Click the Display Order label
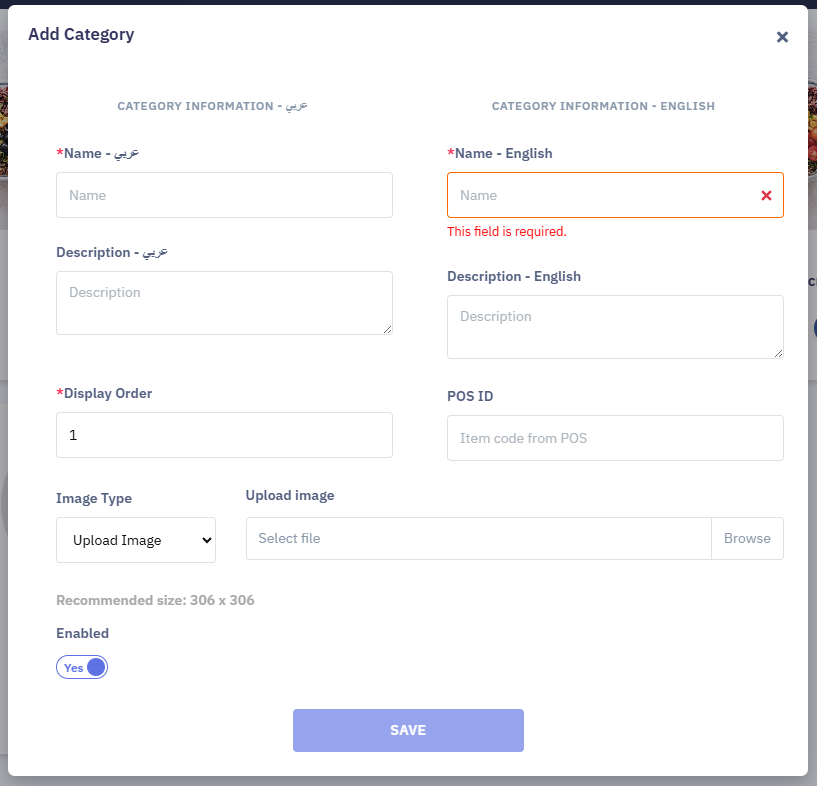Viewport: 817px width, 786px height. [x=104, y=393]
